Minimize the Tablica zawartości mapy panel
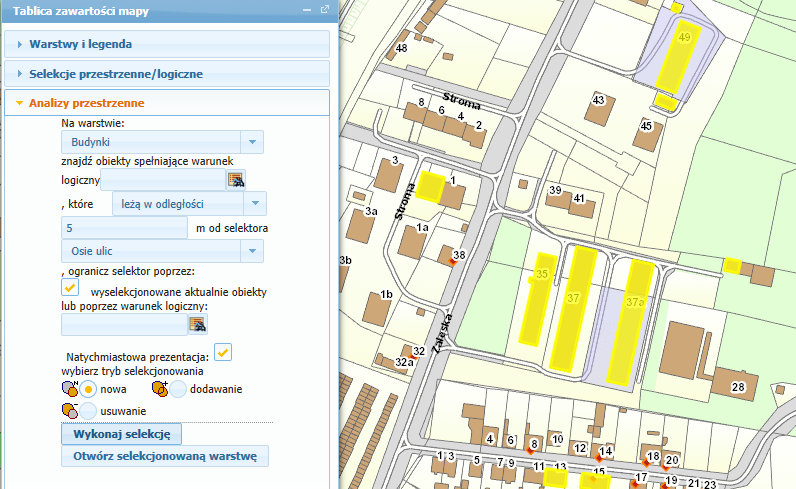Viewport: 796px width, 489px height. [307, 10]
